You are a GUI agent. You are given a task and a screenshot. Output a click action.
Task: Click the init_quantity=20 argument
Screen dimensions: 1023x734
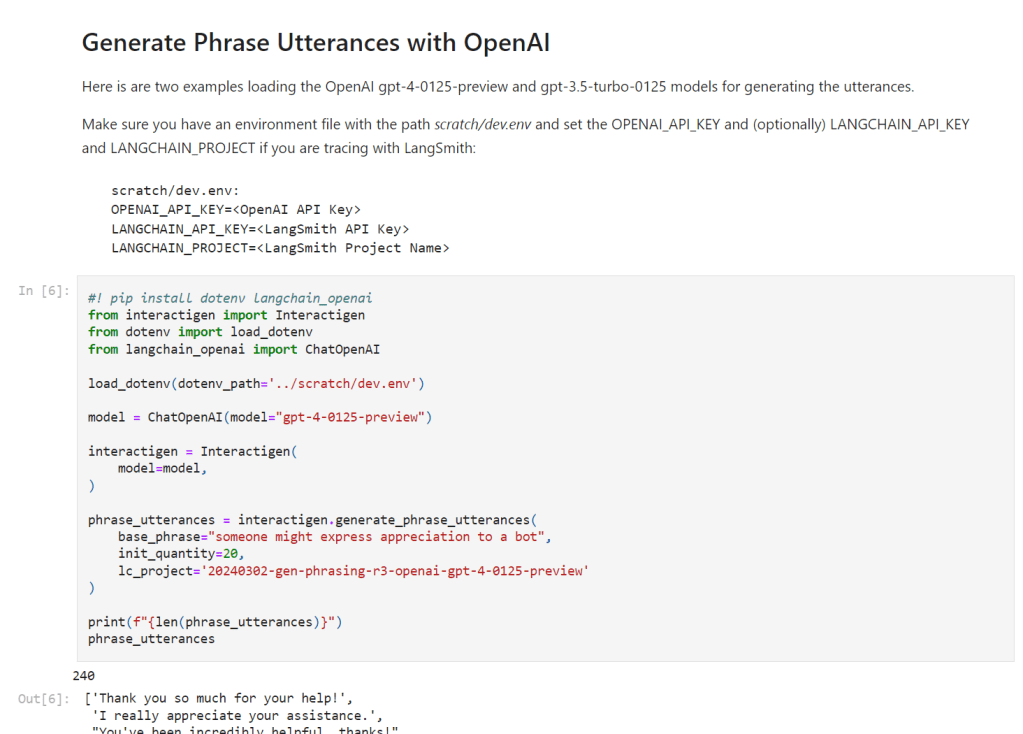(x=180, y=554)
